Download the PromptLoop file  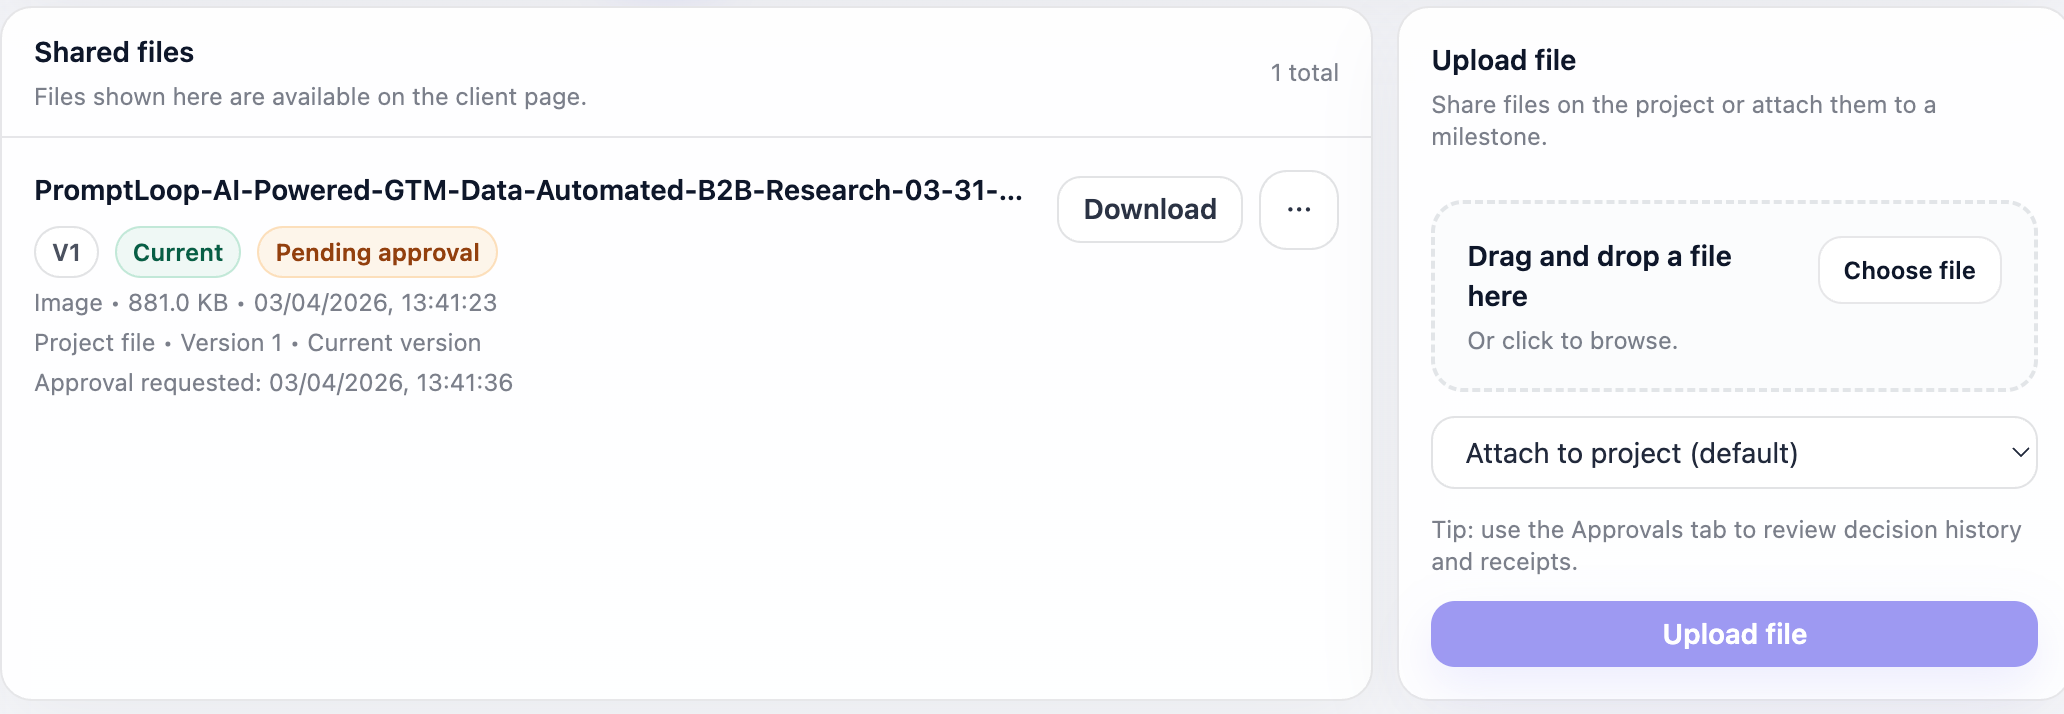[1149, 210]
